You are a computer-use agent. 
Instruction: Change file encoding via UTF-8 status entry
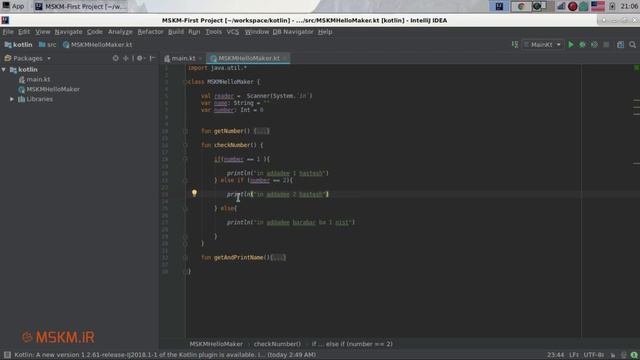point(594,355)
